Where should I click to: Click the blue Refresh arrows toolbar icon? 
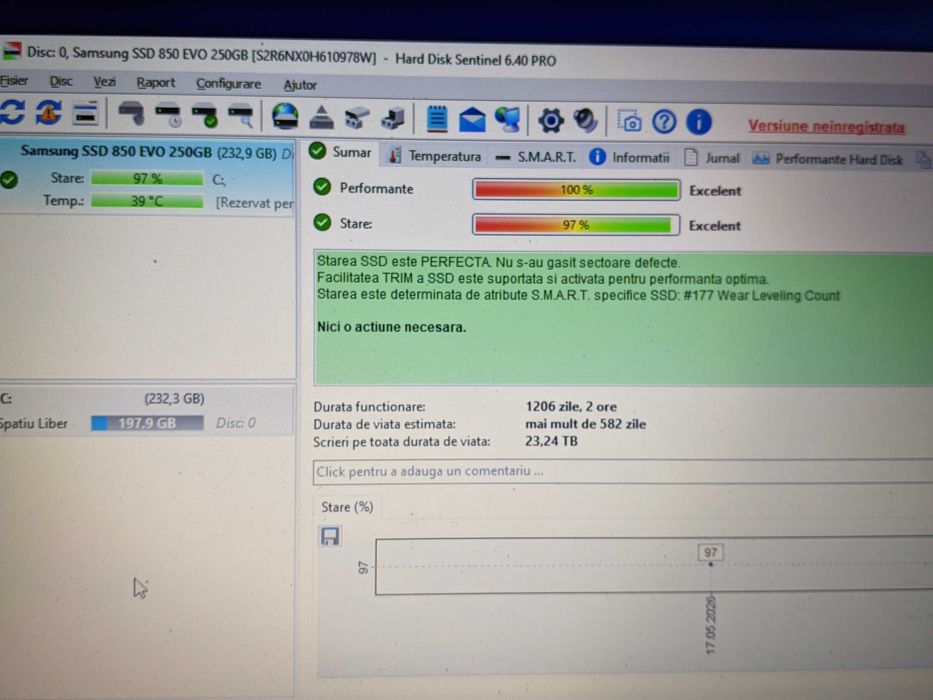[x=12, y=112]
